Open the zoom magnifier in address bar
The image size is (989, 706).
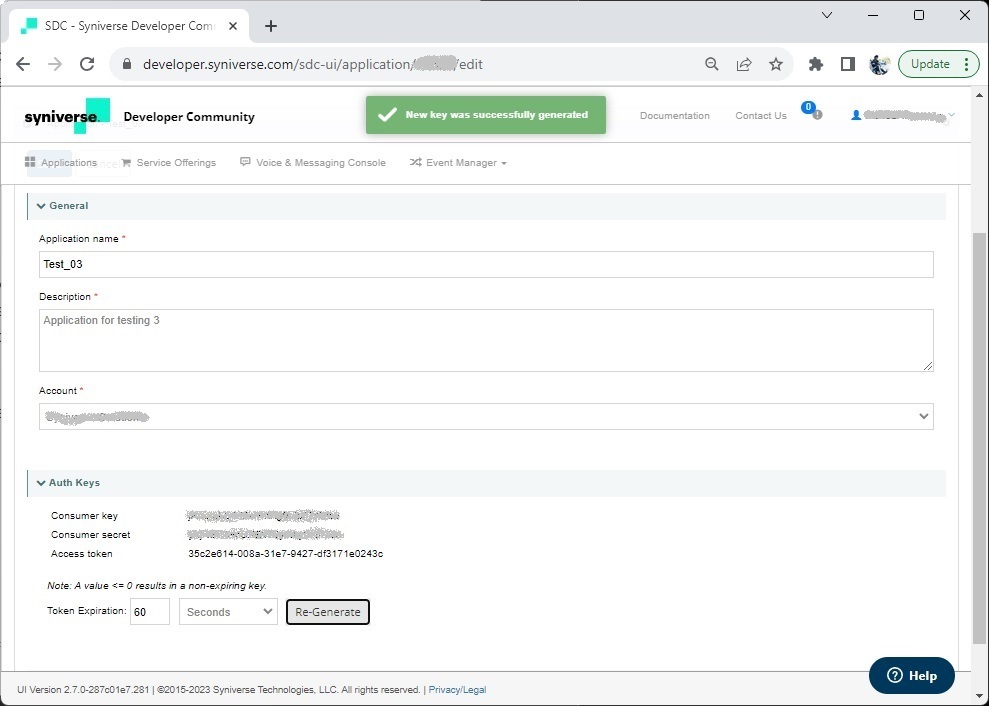(x=711, y=64)
